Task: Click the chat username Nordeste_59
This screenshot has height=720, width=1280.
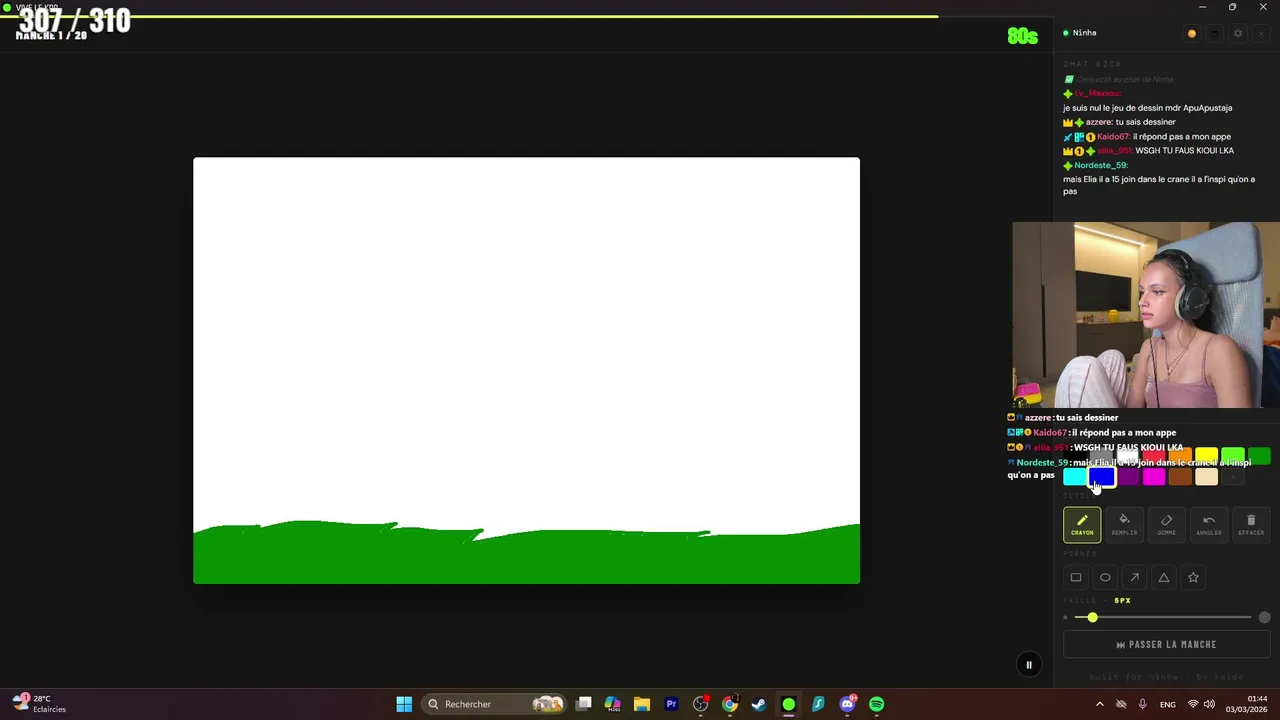Action: [1100, 165]
